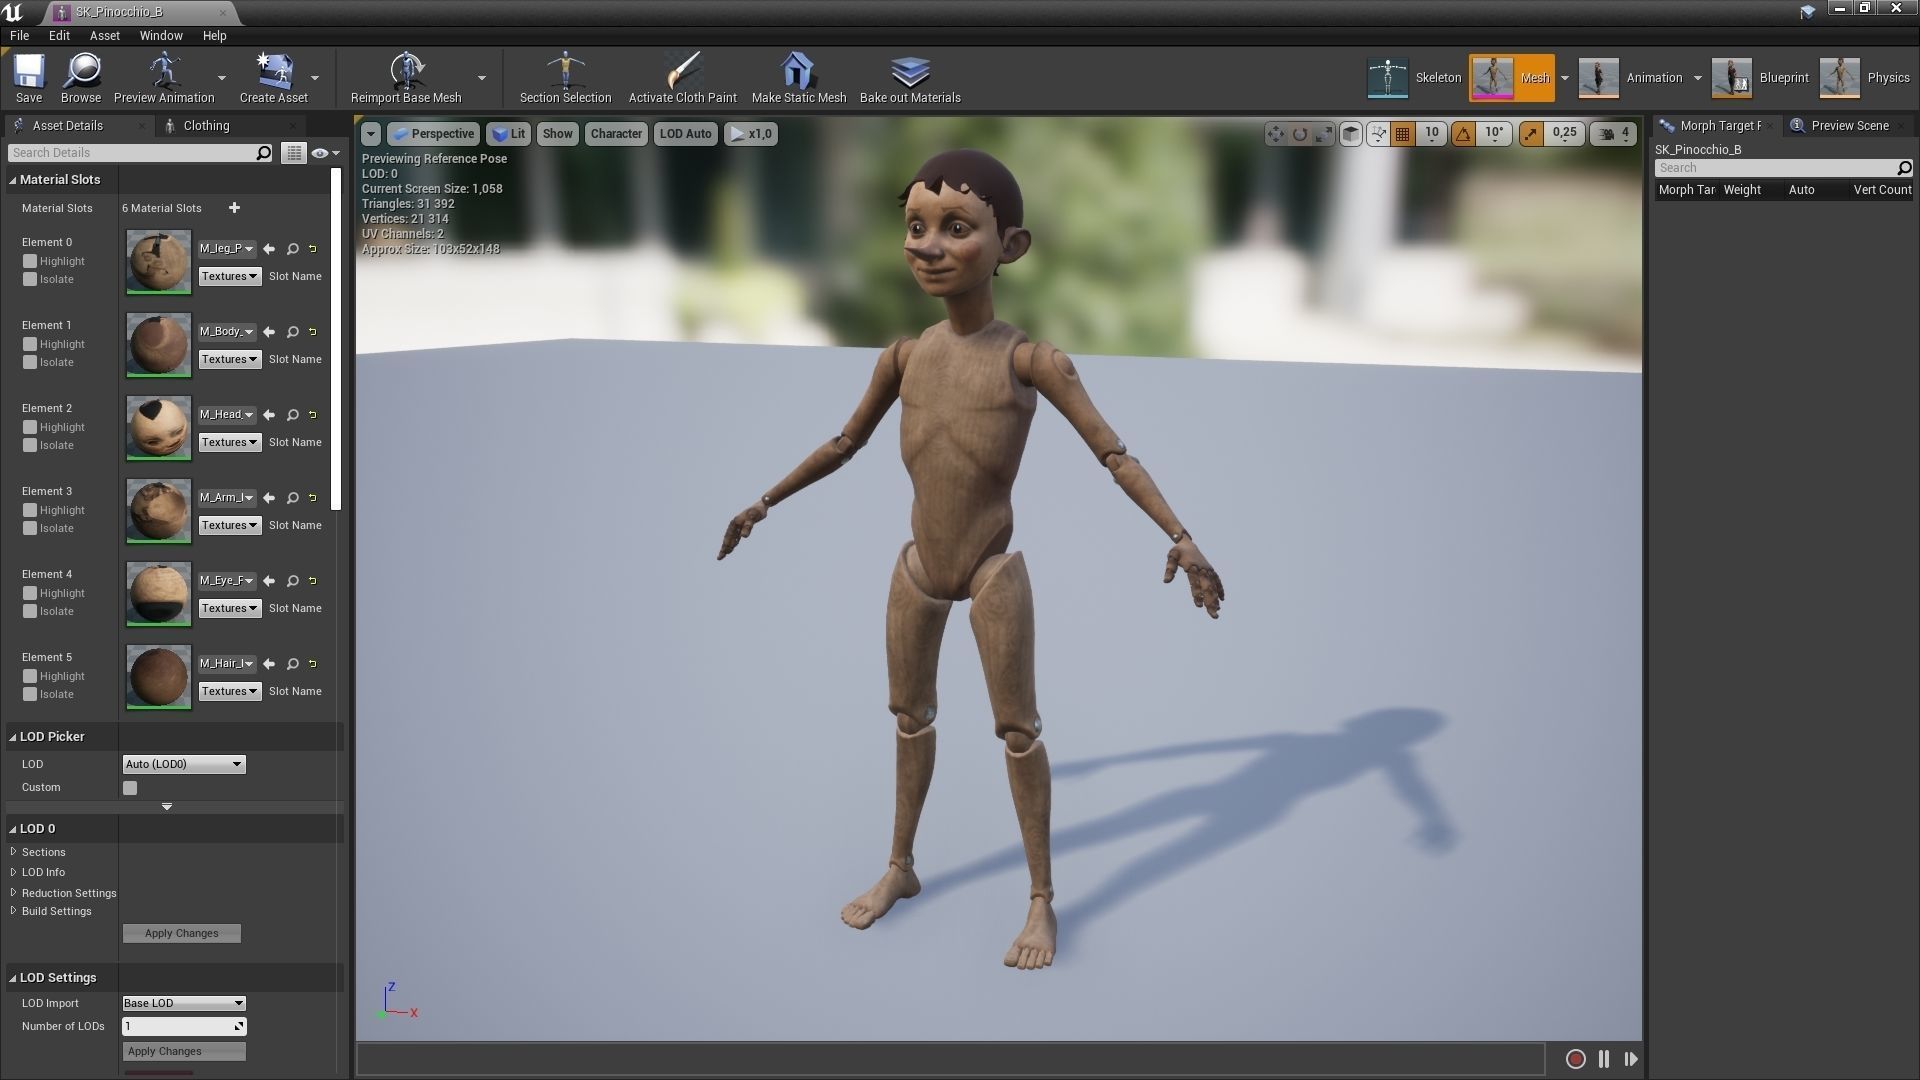Click the Perspective viewport button

point(433,134)
